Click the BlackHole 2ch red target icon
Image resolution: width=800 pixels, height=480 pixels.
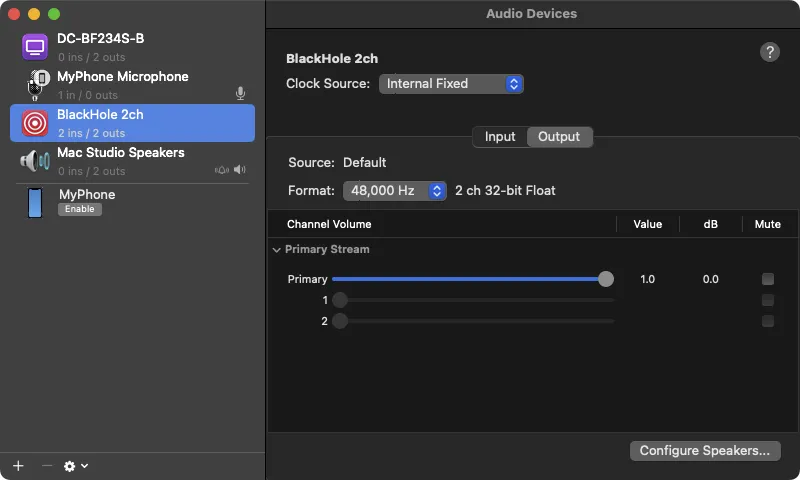point(35,123)
